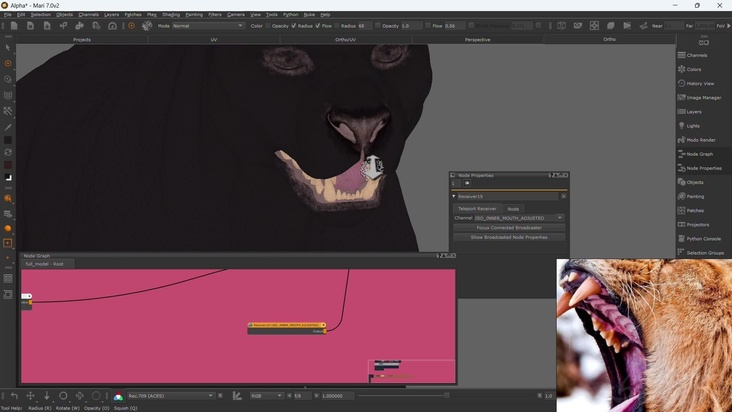Click the Flow value field 0.56

454,26
